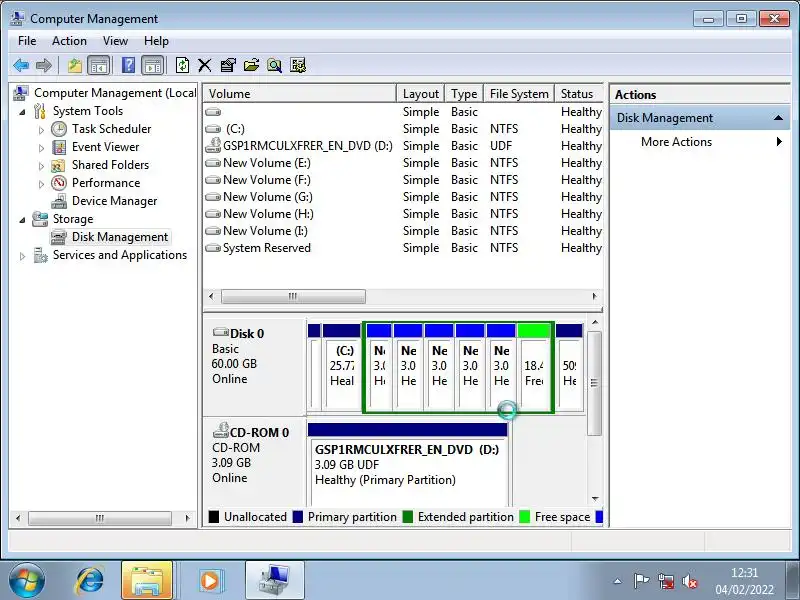Screen dimensions: 800x600
Task: Click the Performance icon in tree
Action: pyautogui.click(x=59, y=183)
